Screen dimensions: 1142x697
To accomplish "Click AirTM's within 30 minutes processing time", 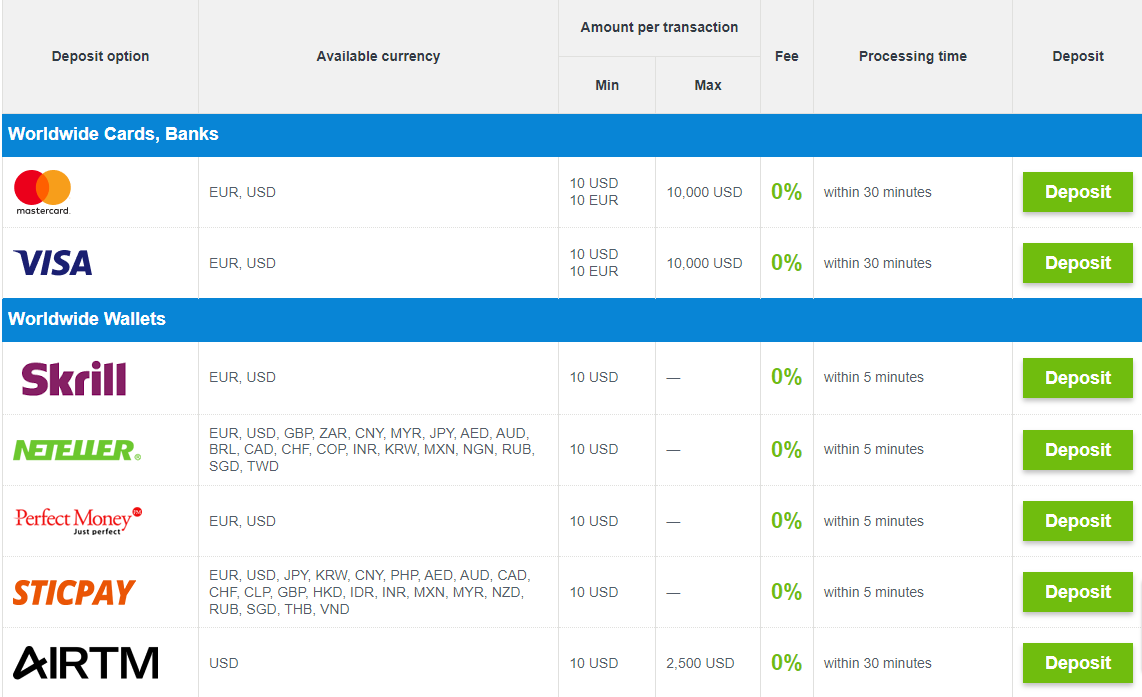I will 878,663.
